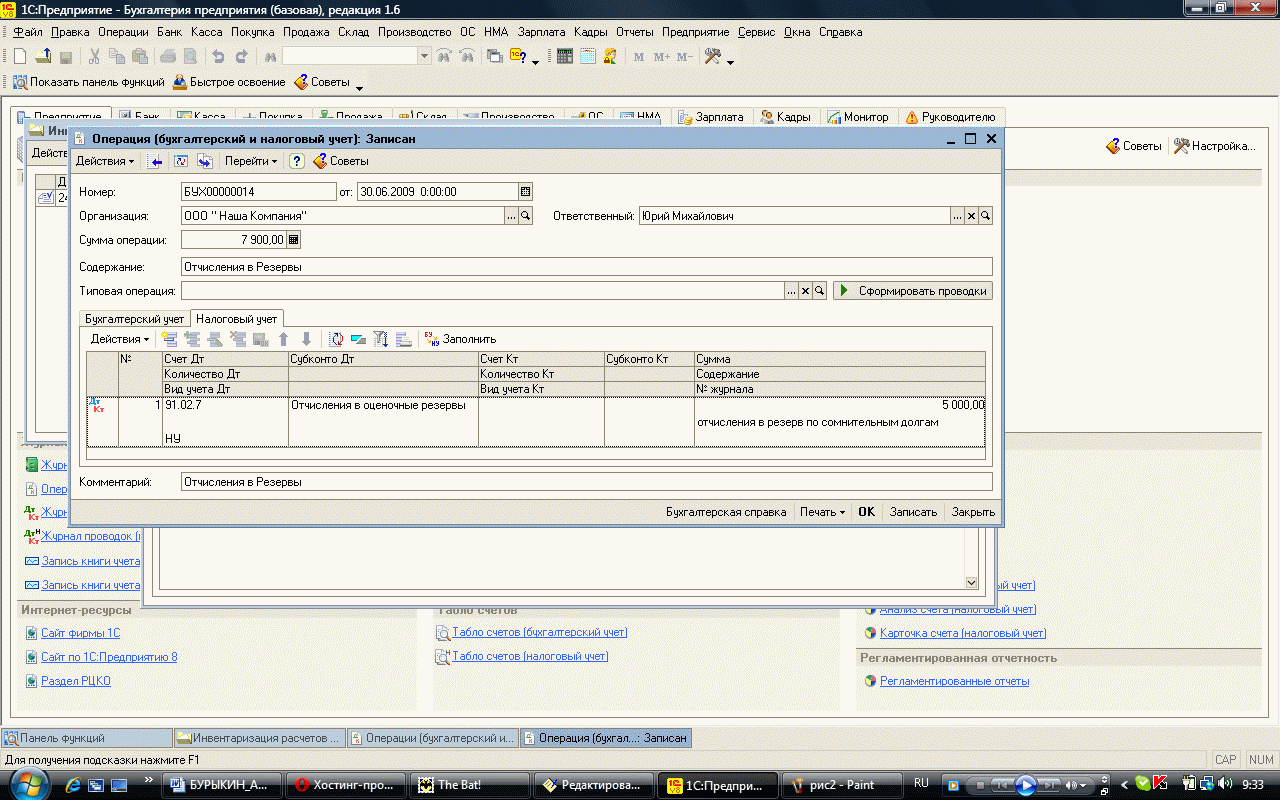Screen dimensions: 1280x800
Task: Click the M memory button in main toolbar
Action: pos(639,57)
